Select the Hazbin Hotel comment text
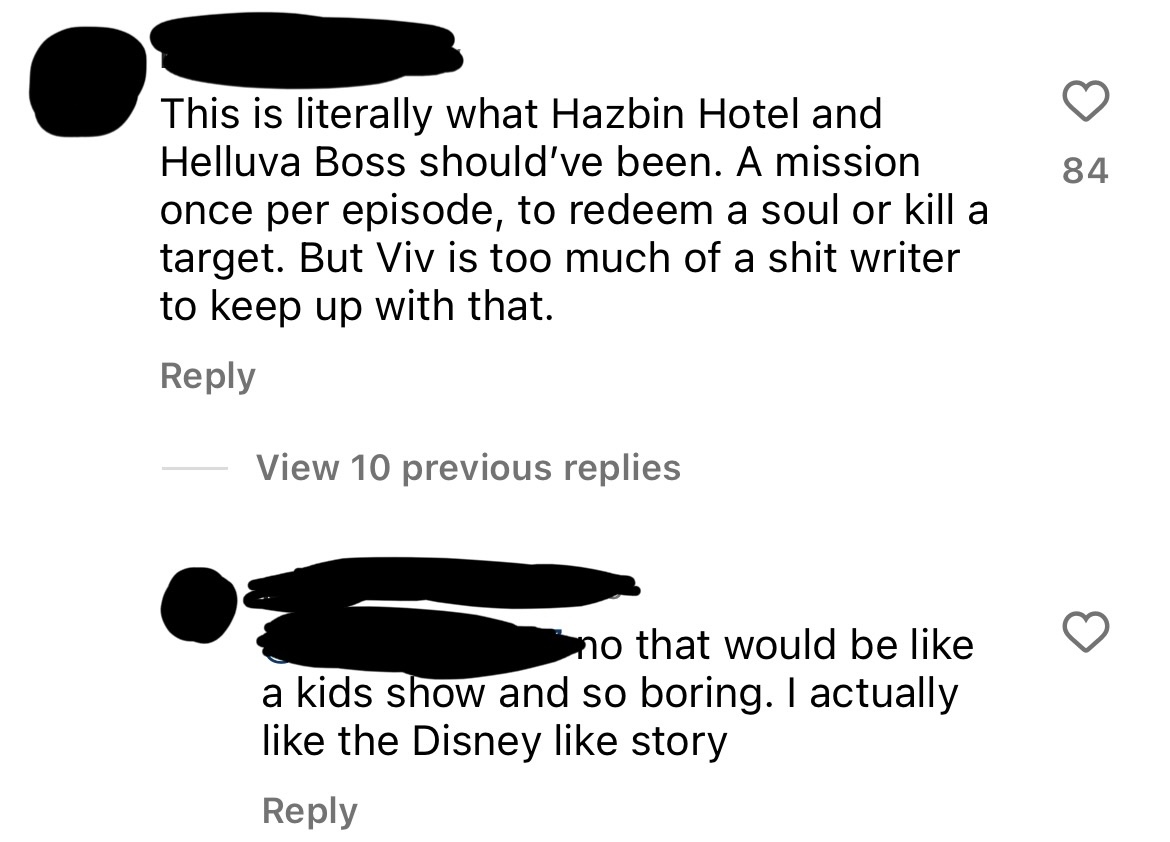 (x=574, y=210)
